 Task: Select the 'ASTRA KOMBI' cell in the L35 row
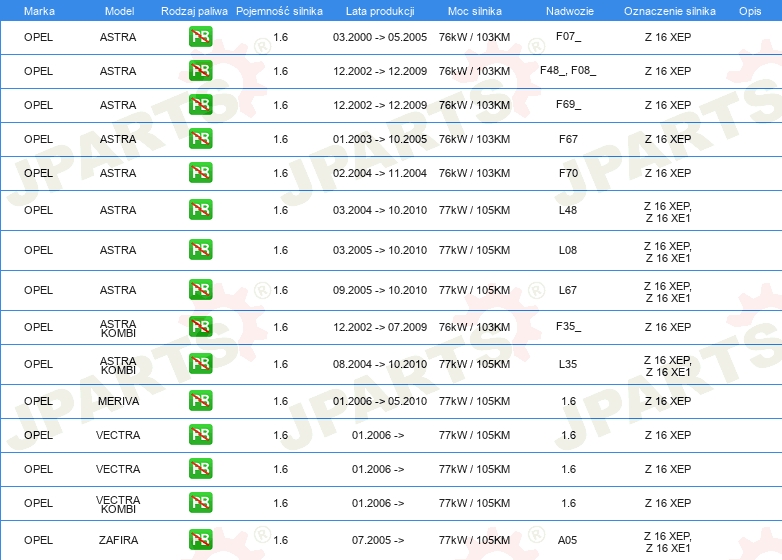click(x=118, y=365)
